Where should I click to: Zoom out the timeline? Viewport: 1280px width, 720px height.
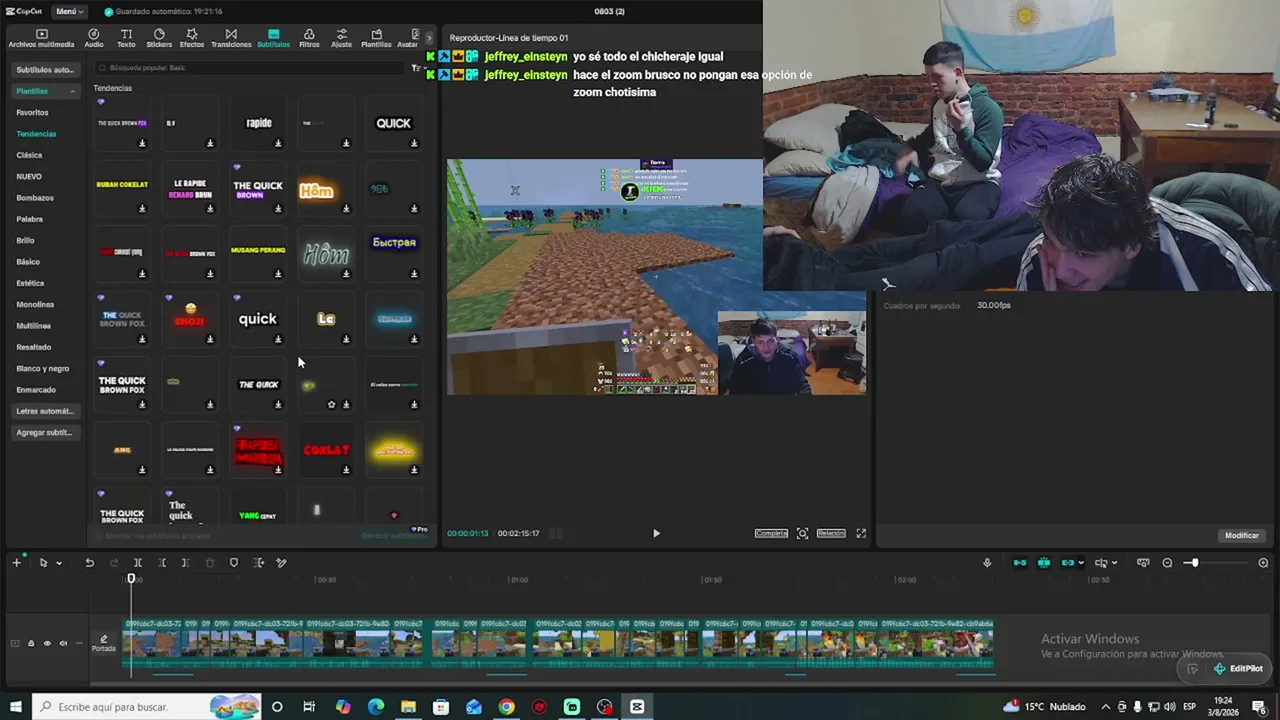[x=1167, y=563]
